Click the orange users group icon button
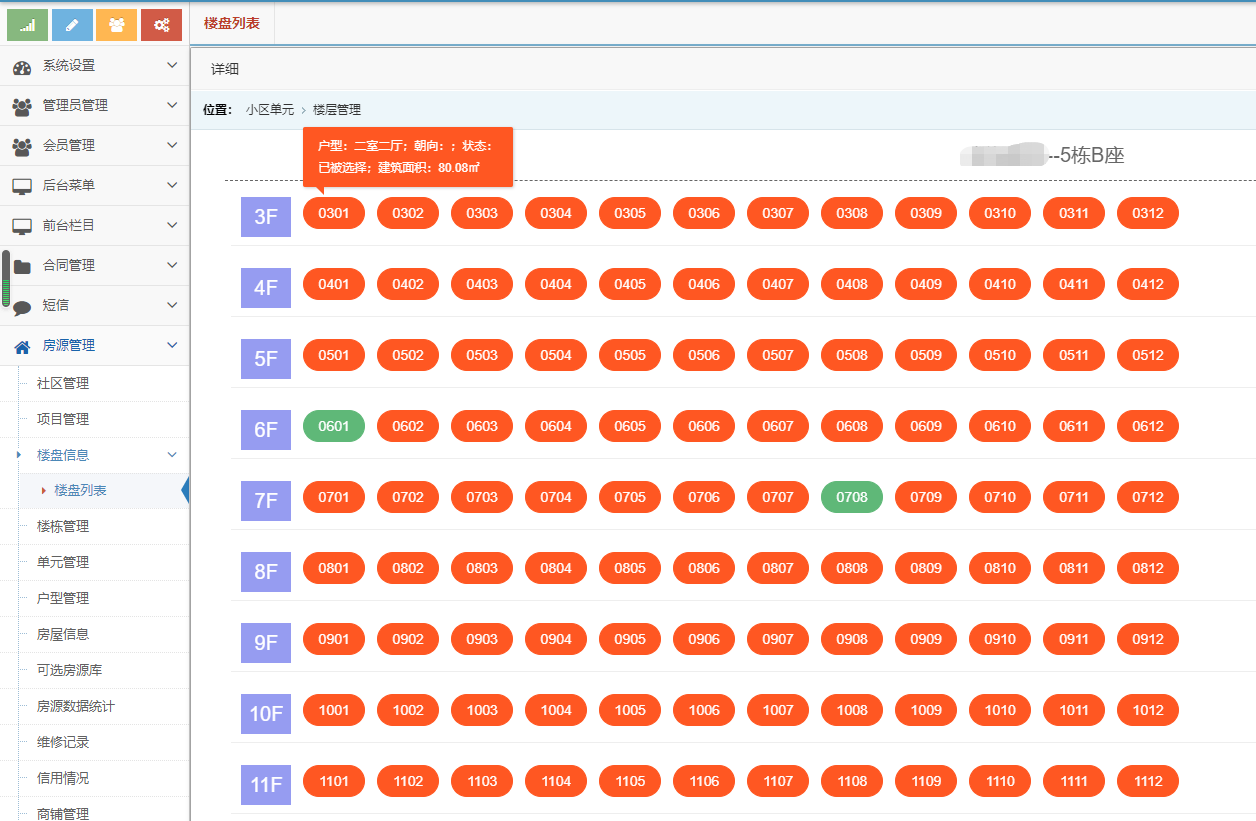Screen dimensions: 1256x821 coord(117,25)
